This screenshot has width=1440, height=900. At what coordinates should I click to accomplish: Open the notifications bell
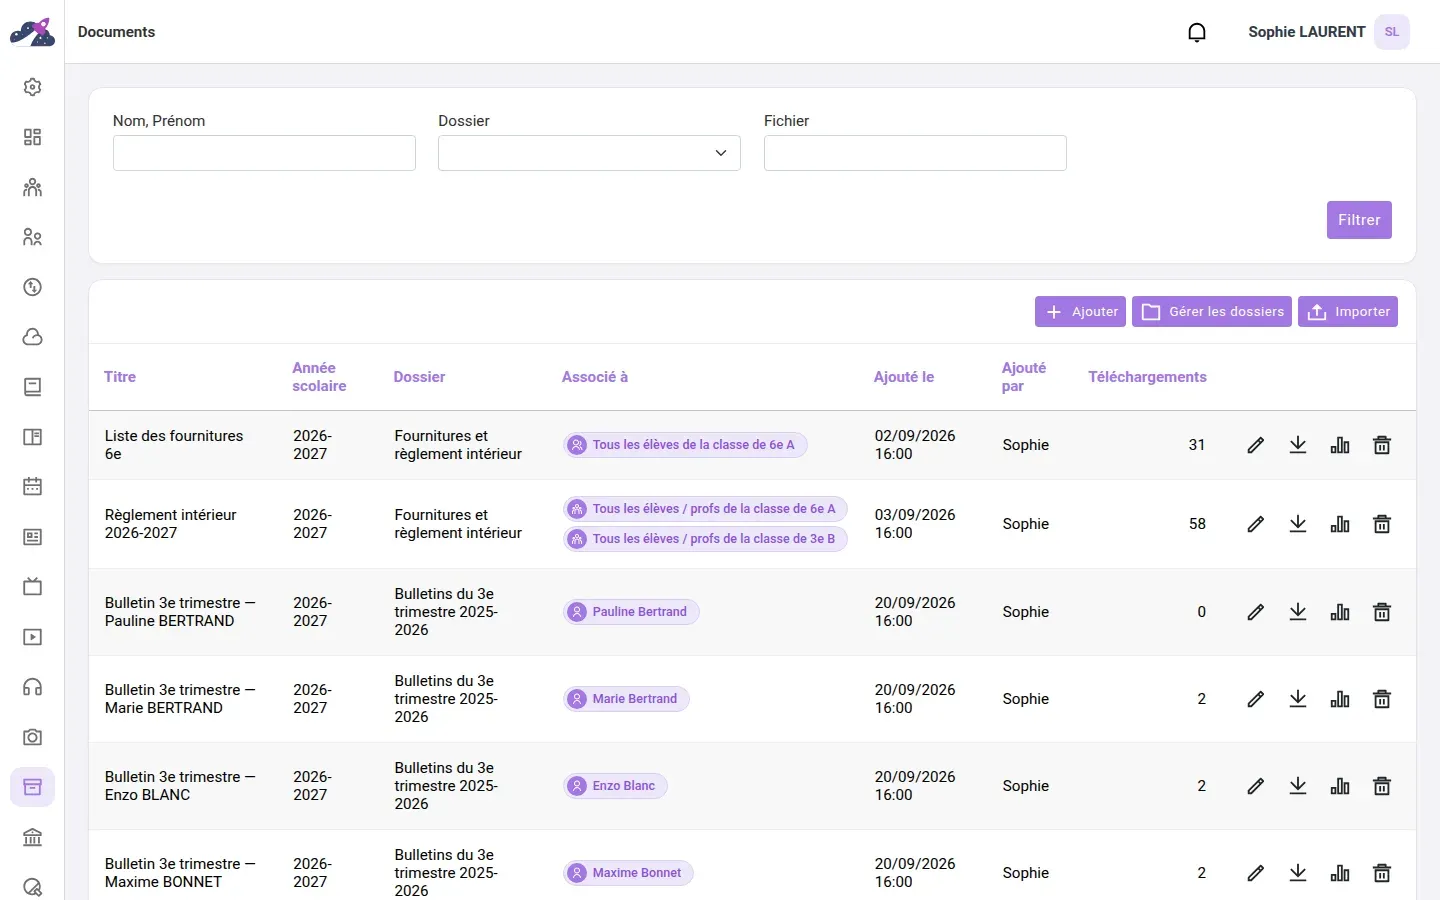(x=1197, y=32)
